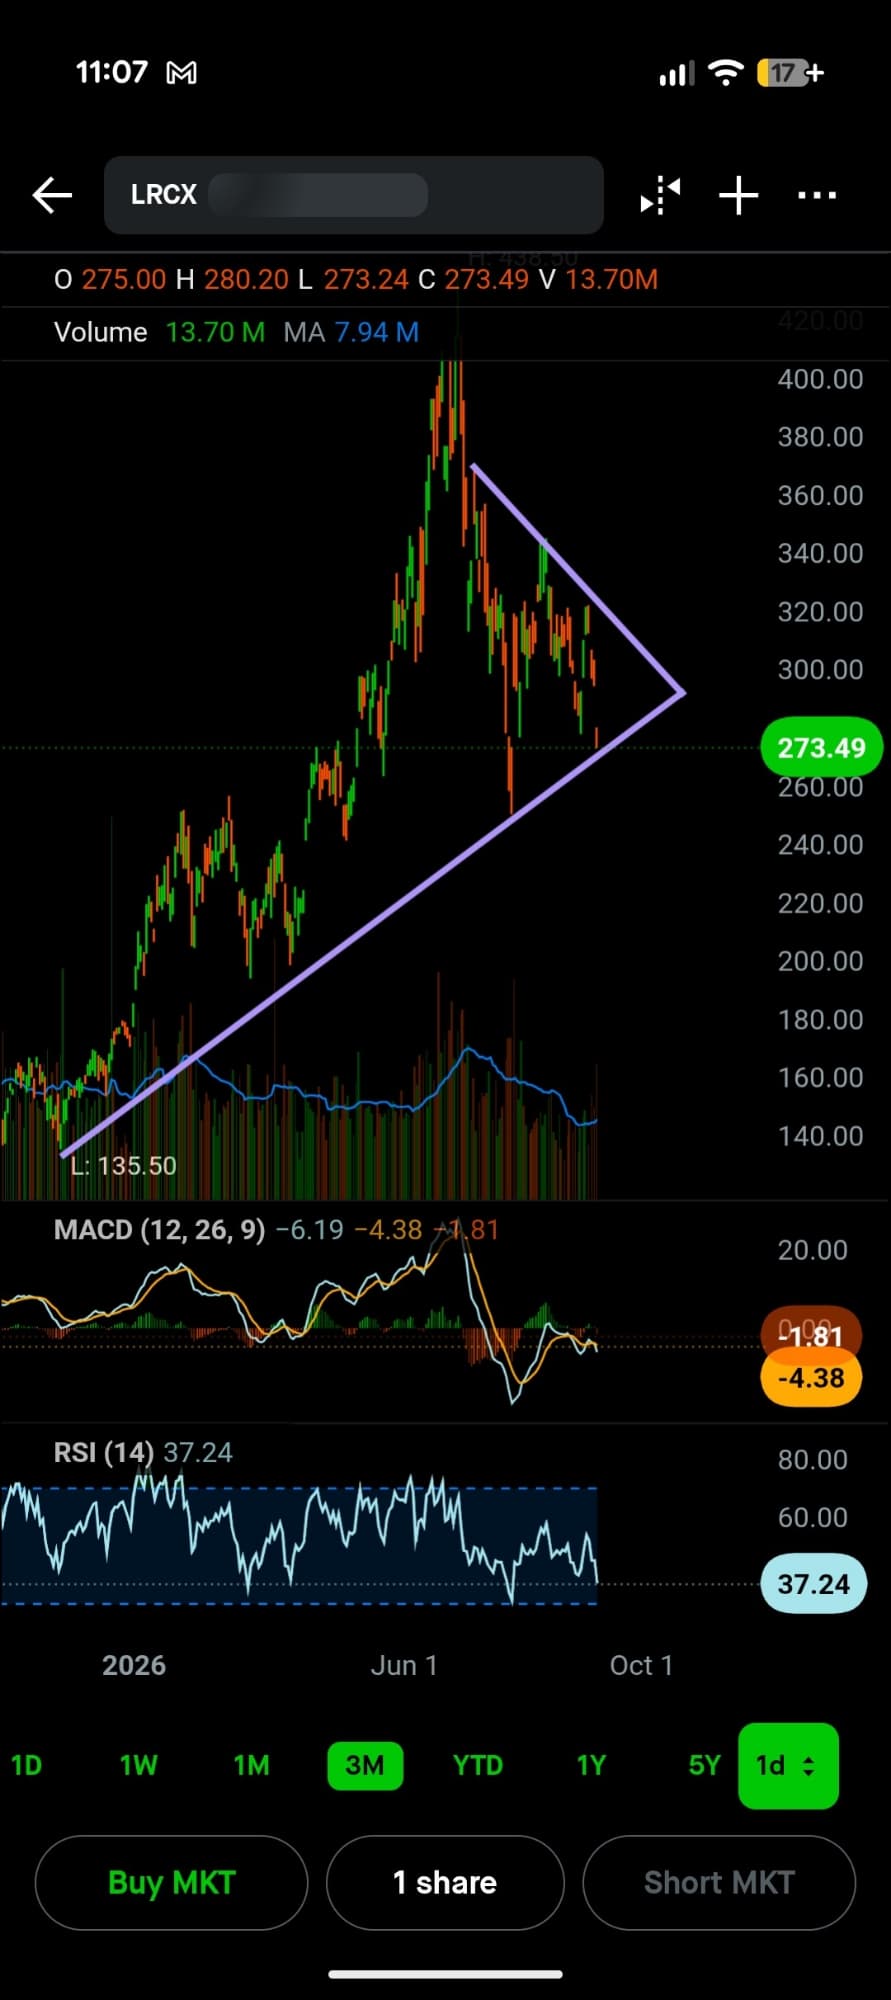Tap the Buy MKT button
The width and height of the screenshot is (891, 2000).
[x=171, y=1883]
